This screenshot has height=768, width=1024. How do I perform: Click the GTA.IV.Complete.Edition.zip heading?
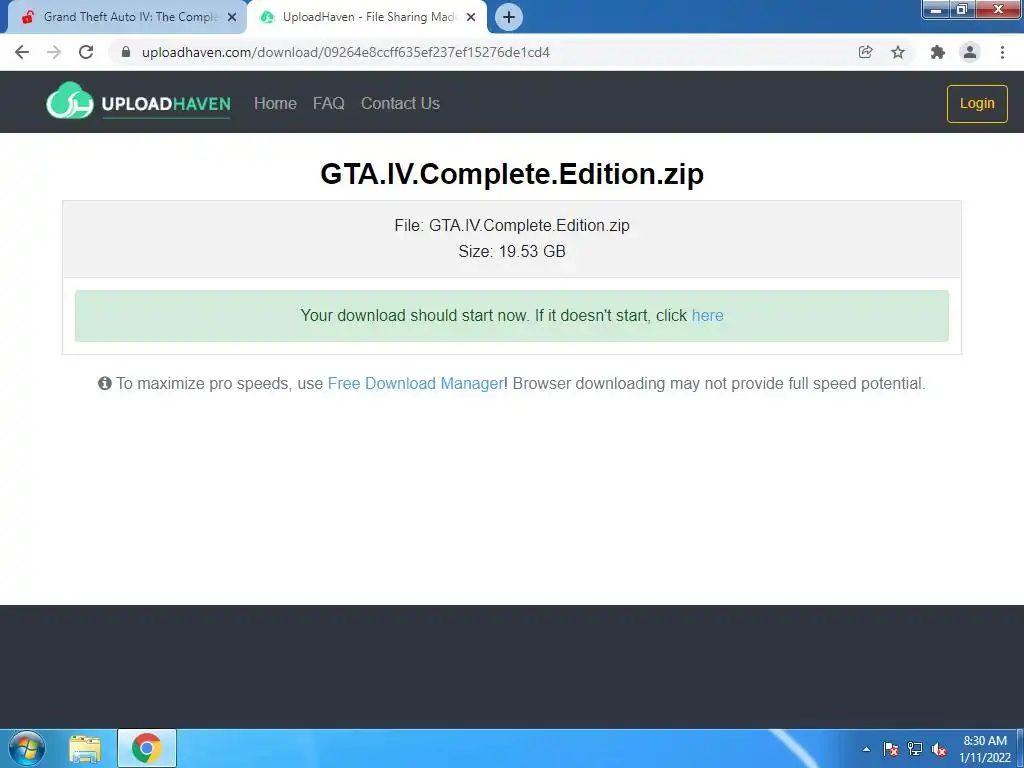[512, 174]
